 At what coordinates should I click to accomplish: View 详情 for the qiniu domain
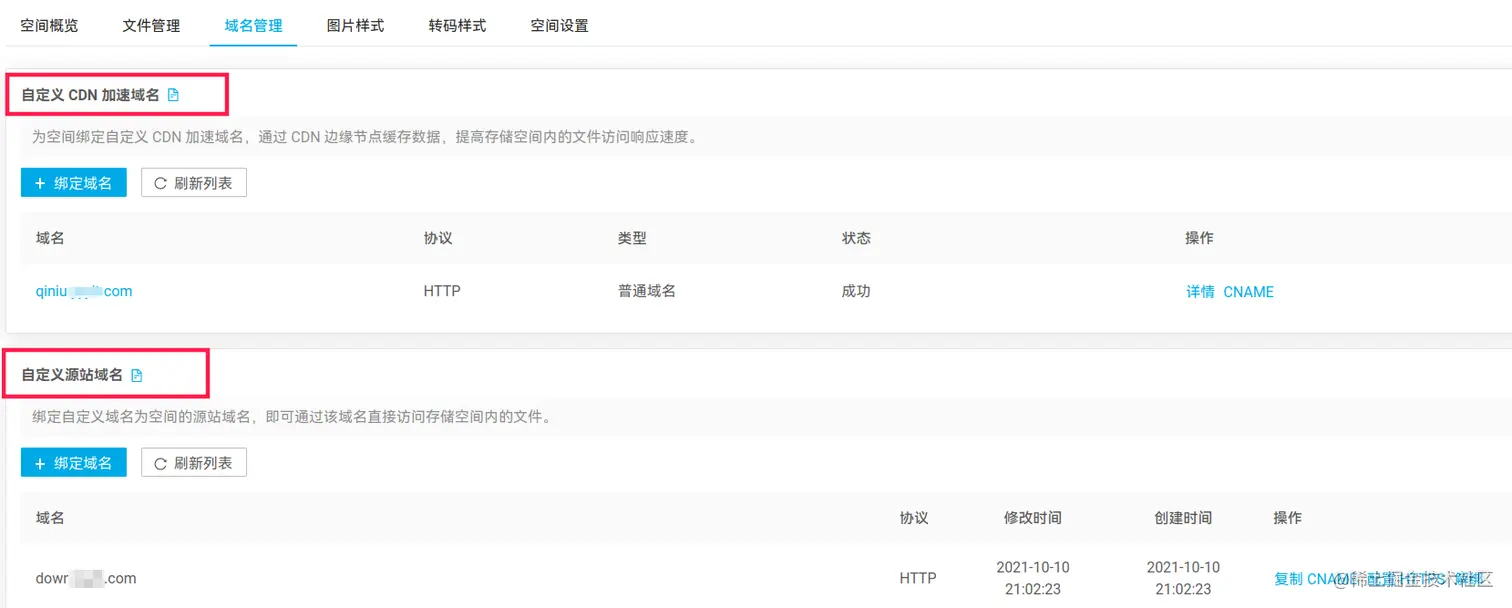[1200, 292]
